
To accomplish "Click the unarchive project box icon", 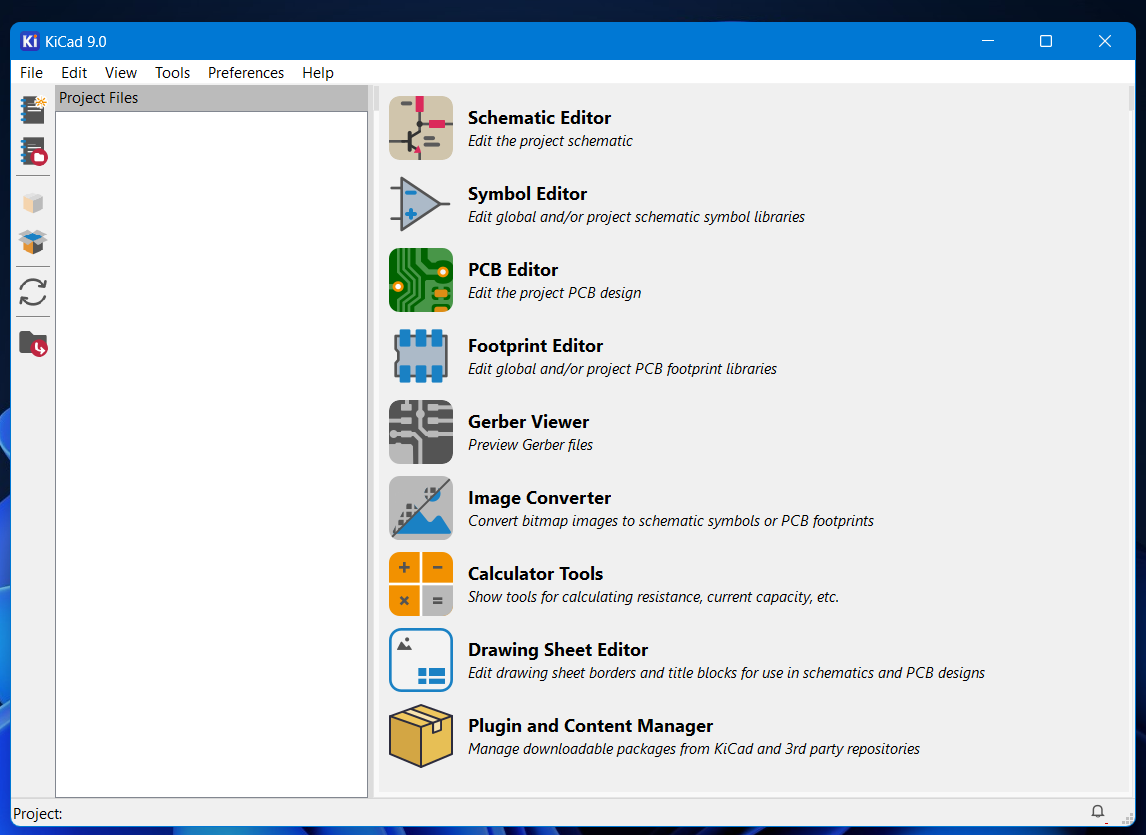I will [x=33, y=242].
